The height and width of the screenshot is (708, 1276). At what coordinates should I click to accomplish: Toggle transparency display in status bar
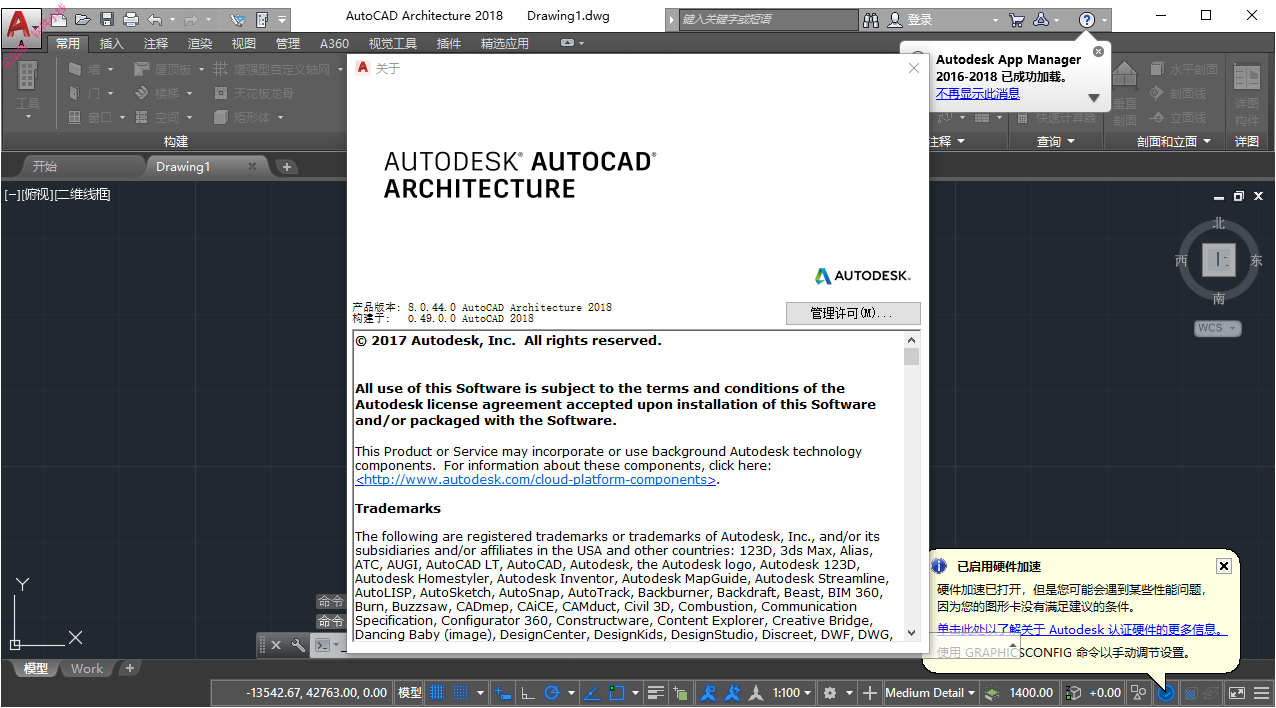[681, 692]
